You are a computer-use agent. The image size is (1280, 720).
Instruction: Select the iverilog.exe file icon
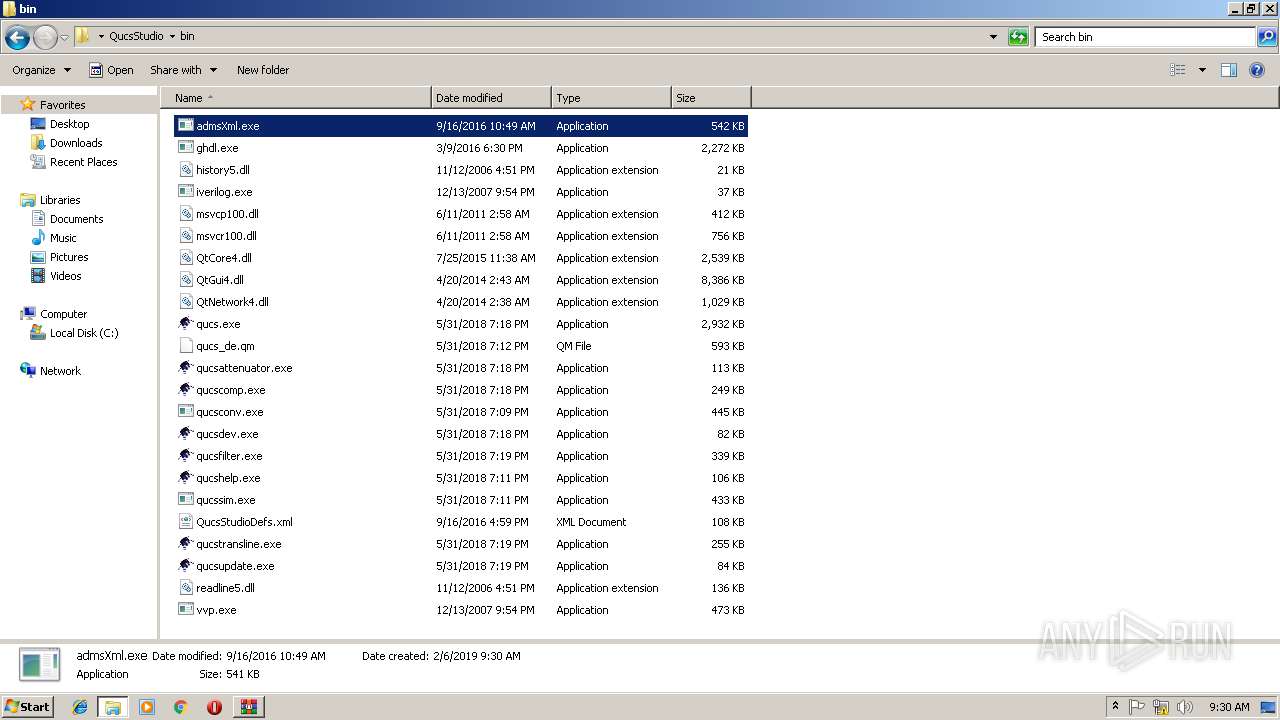tap(185, 192)
